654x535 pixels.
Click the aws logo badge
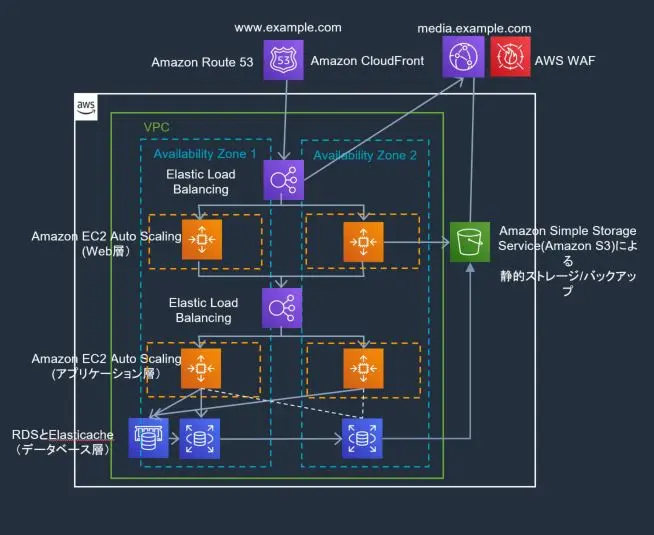click(86, 107)
